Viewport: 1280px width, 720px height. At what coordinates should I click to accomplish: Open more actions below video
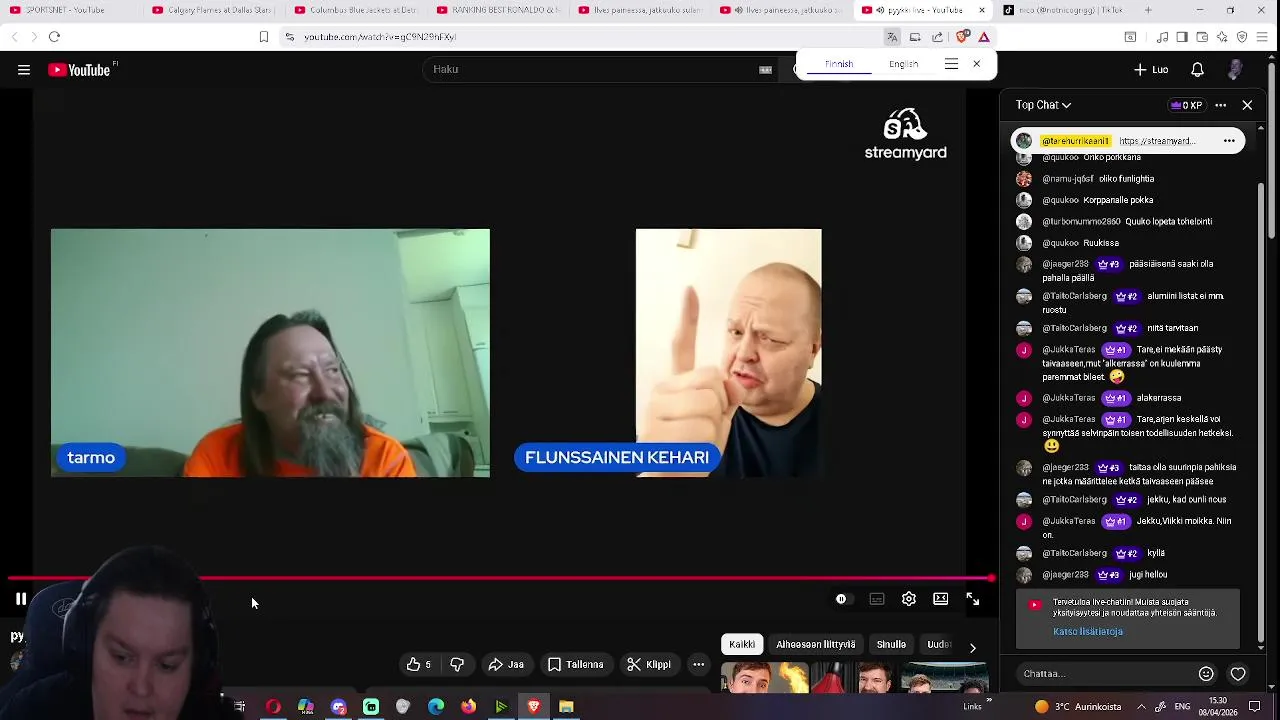pyautogui.click(x=699, y=664)
